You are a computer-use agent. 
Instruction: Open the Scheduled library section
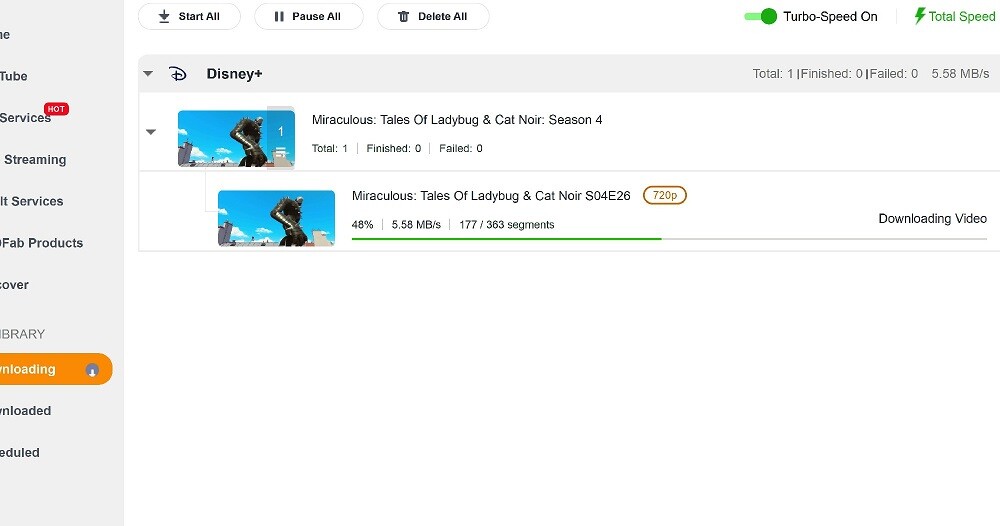20,453
